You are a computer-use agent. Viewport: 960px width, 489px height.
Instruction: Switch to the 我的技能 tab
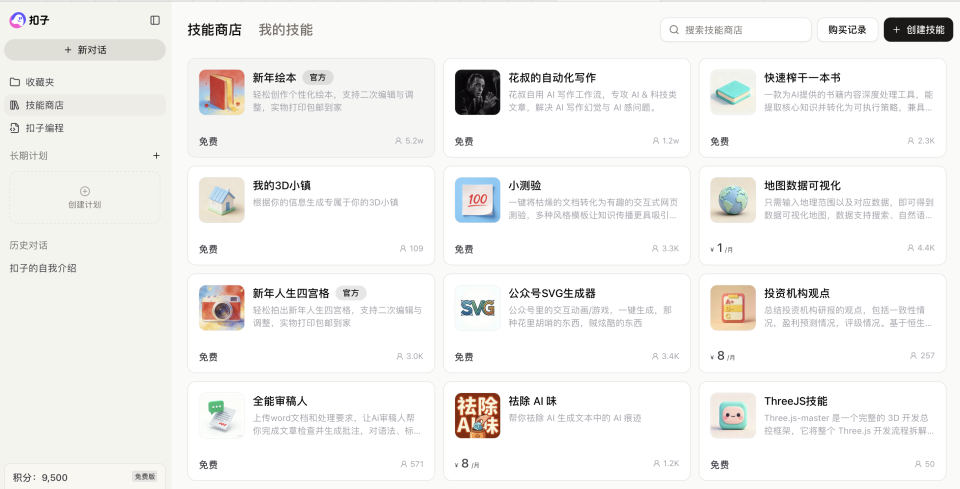click(x=285, y=29)
